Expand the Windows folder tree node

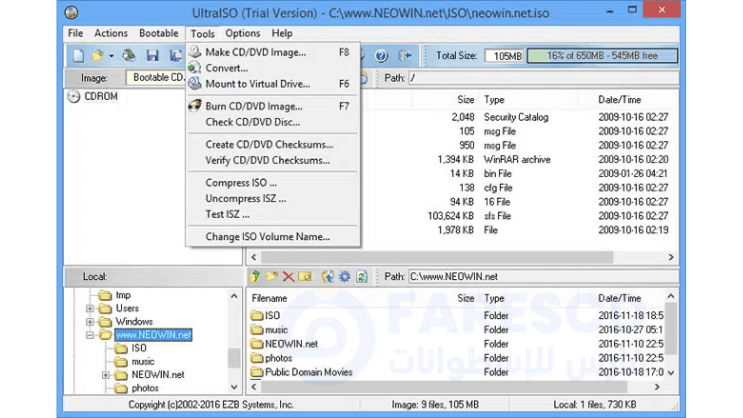[x=90, y=322]
